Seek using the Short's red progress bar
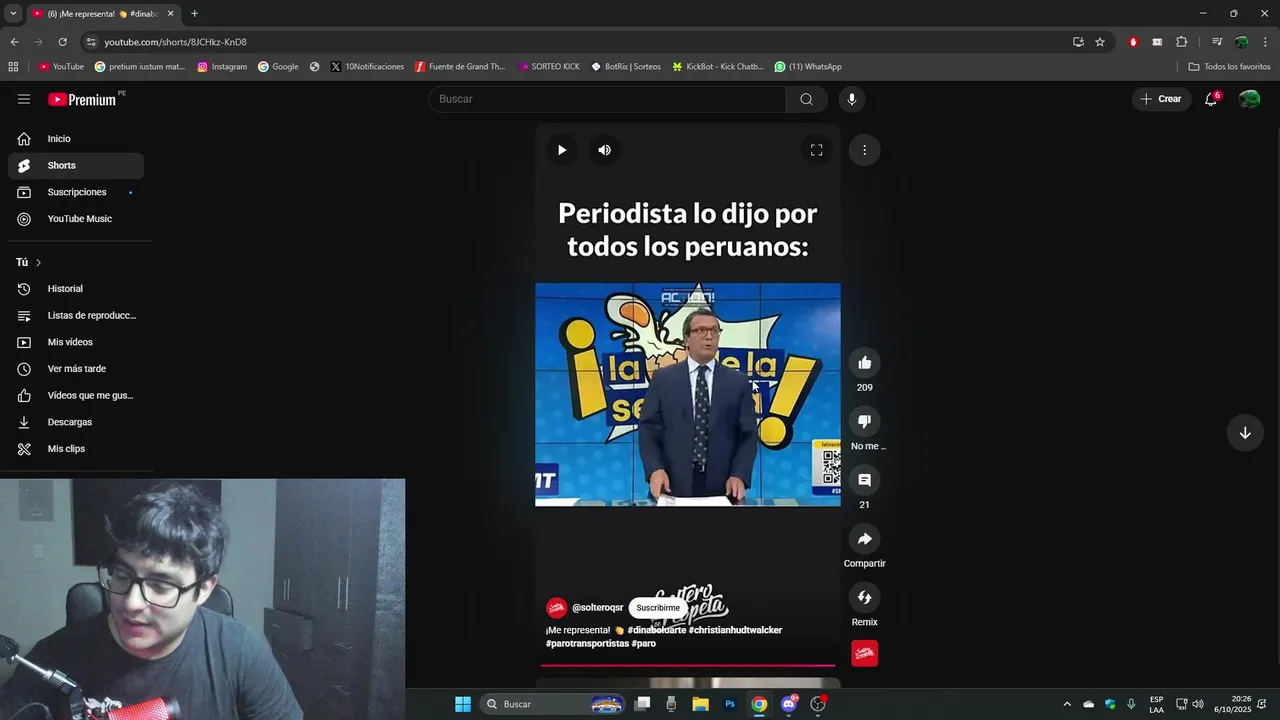This screenshot has height=720, width=1280. (688, 664)
